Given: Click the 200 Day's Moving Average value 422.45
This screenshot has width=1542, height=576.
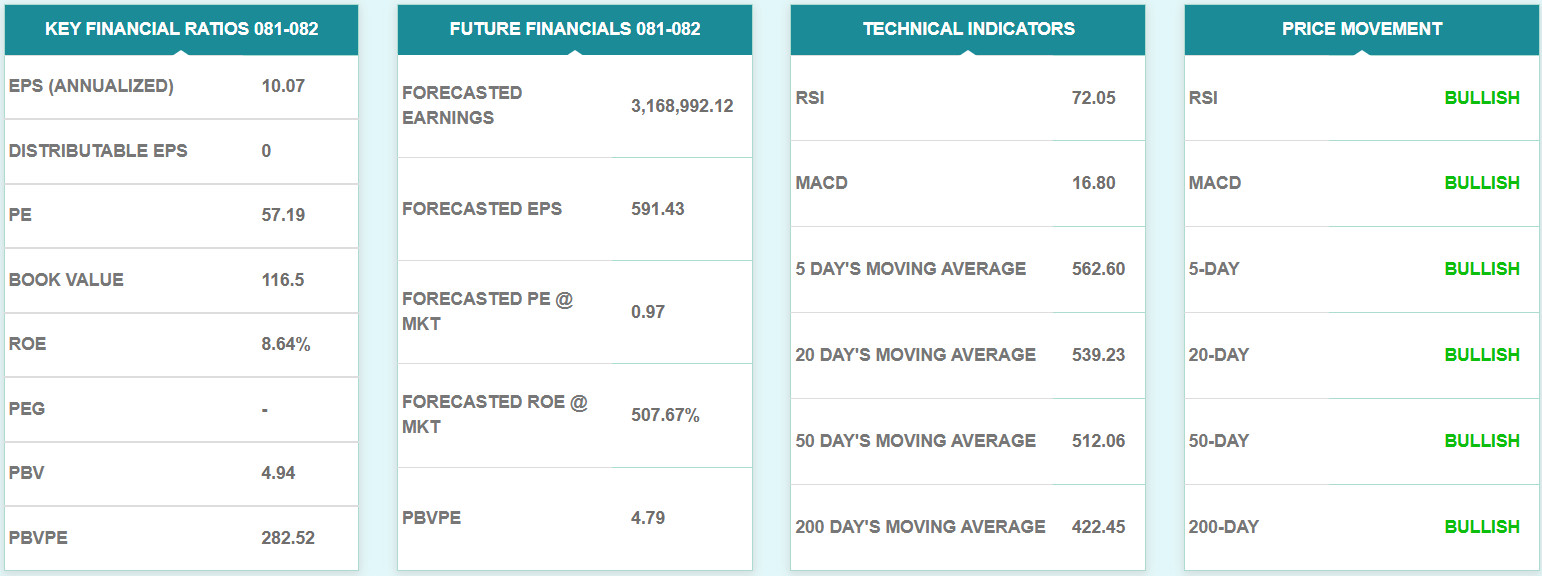Looking at the screenshot, I should coord(1097,527).
